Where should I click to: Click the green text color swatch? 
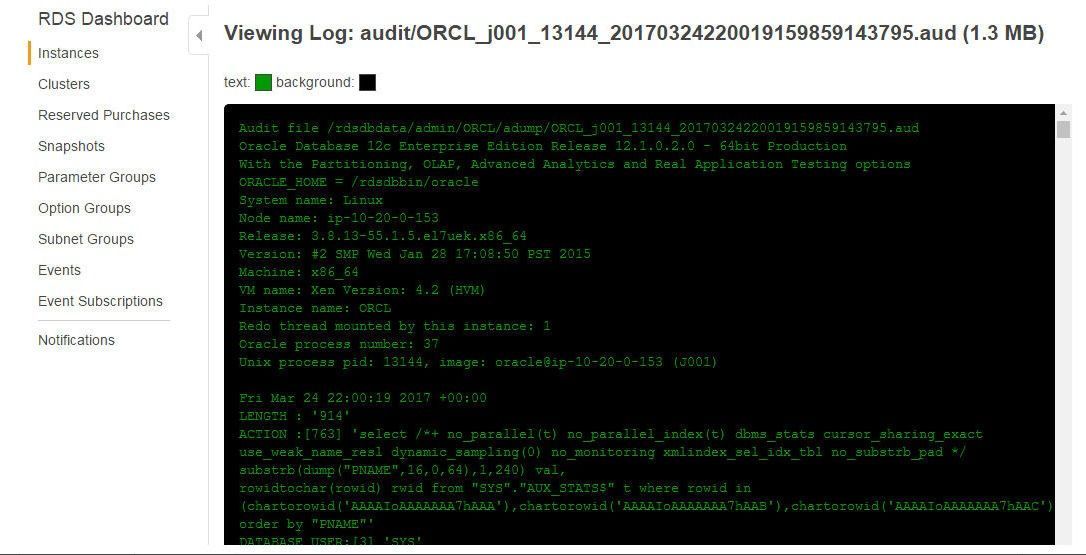coord(263,82)
